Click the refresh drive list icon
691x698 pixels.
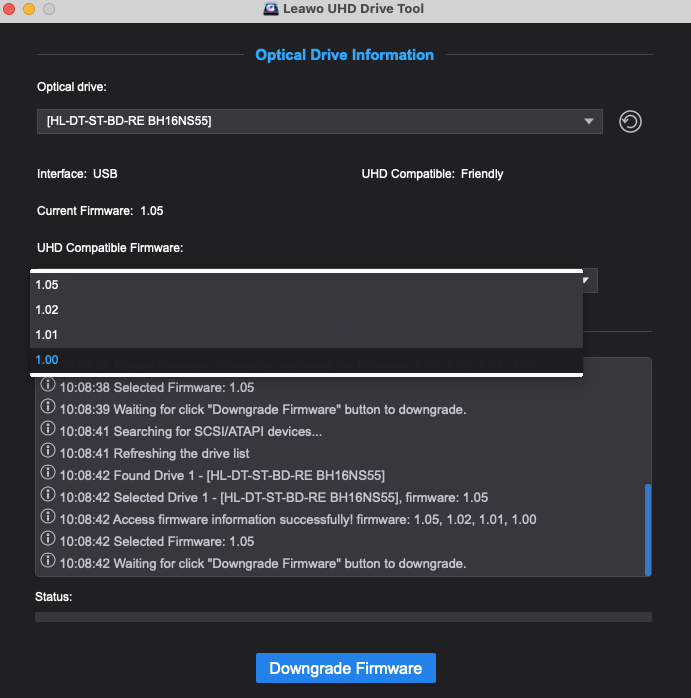tap(630, 121)
